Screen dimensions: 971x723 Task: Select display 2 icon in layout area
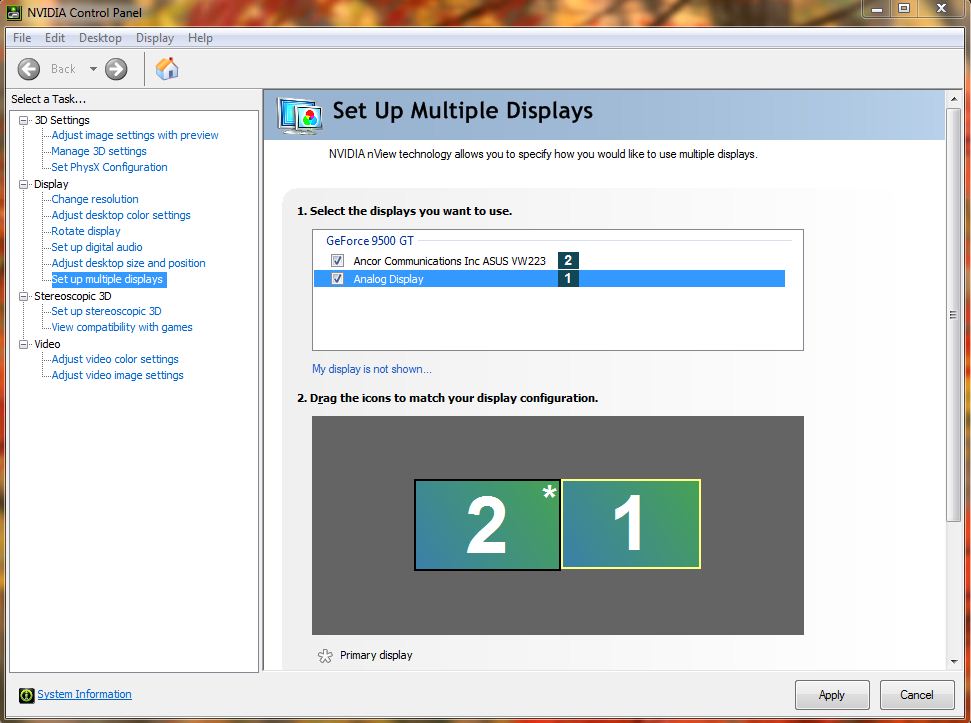coord(487,525)
